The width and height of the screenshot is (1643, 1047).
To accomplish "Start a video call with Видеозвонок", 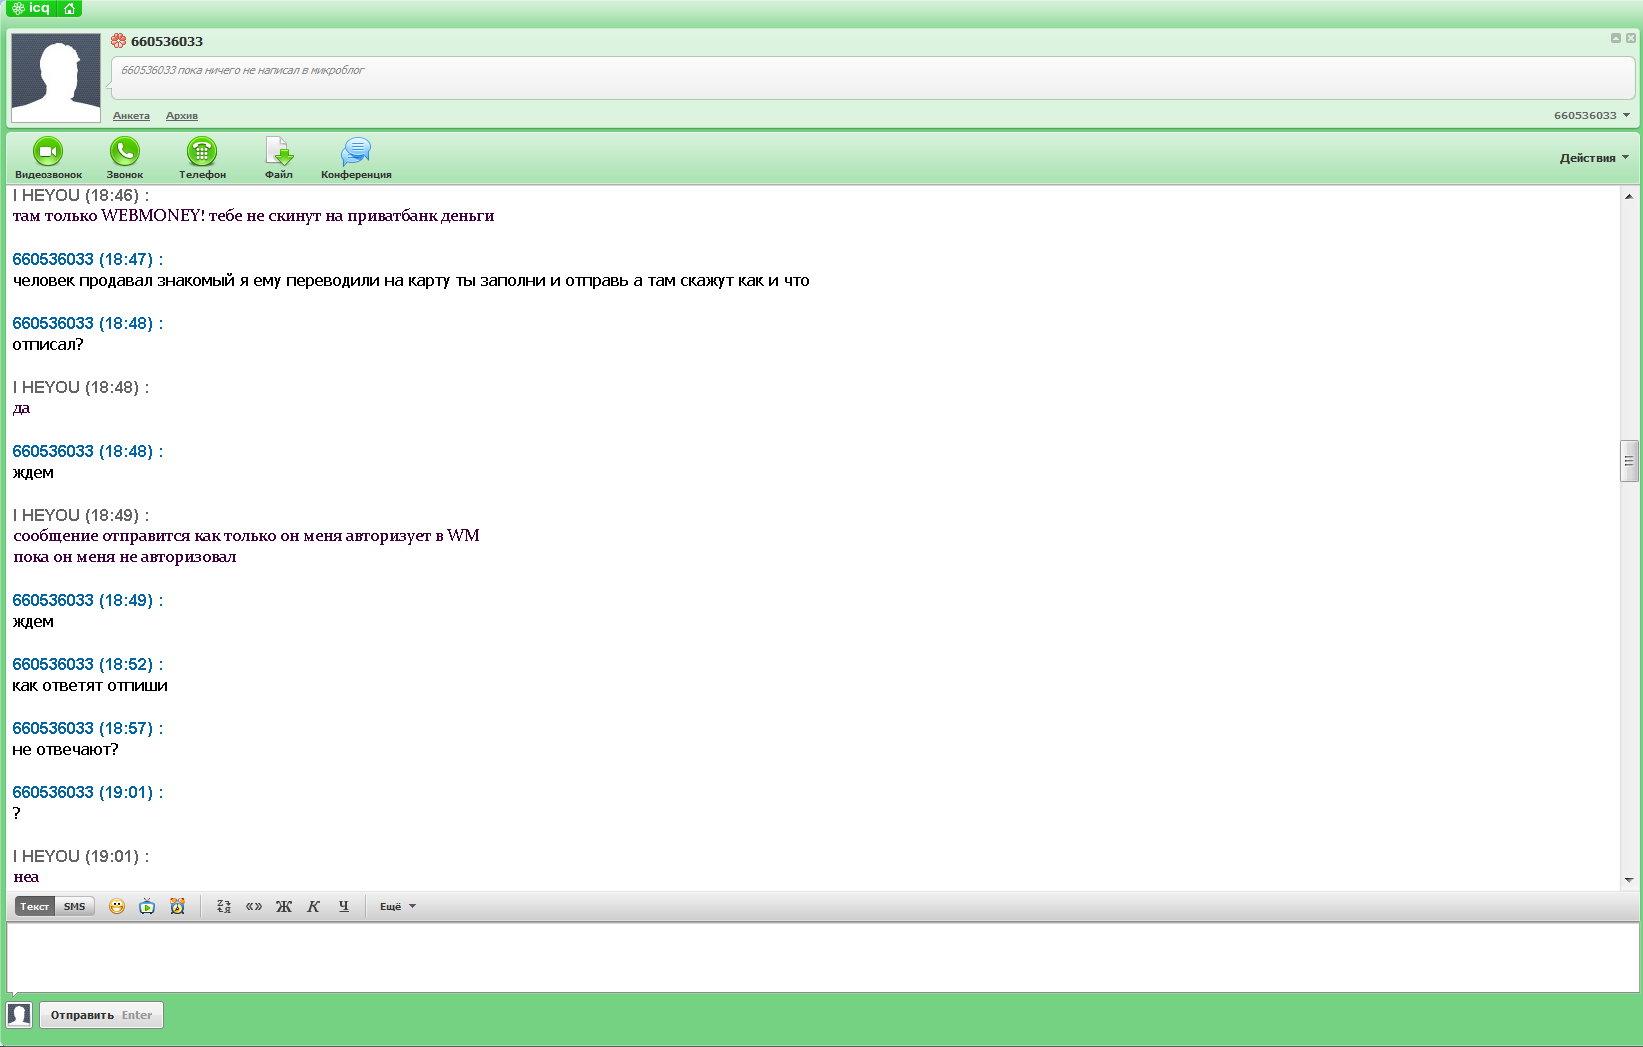I will pos(48,158).
